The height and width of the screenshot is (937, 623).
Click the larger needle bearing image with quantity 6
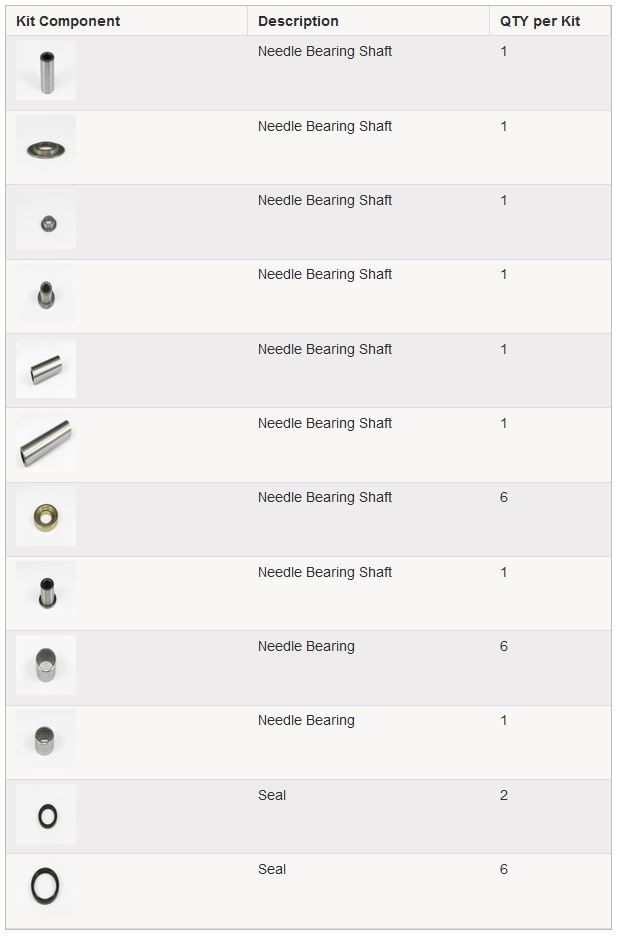(x=46, y=665)
